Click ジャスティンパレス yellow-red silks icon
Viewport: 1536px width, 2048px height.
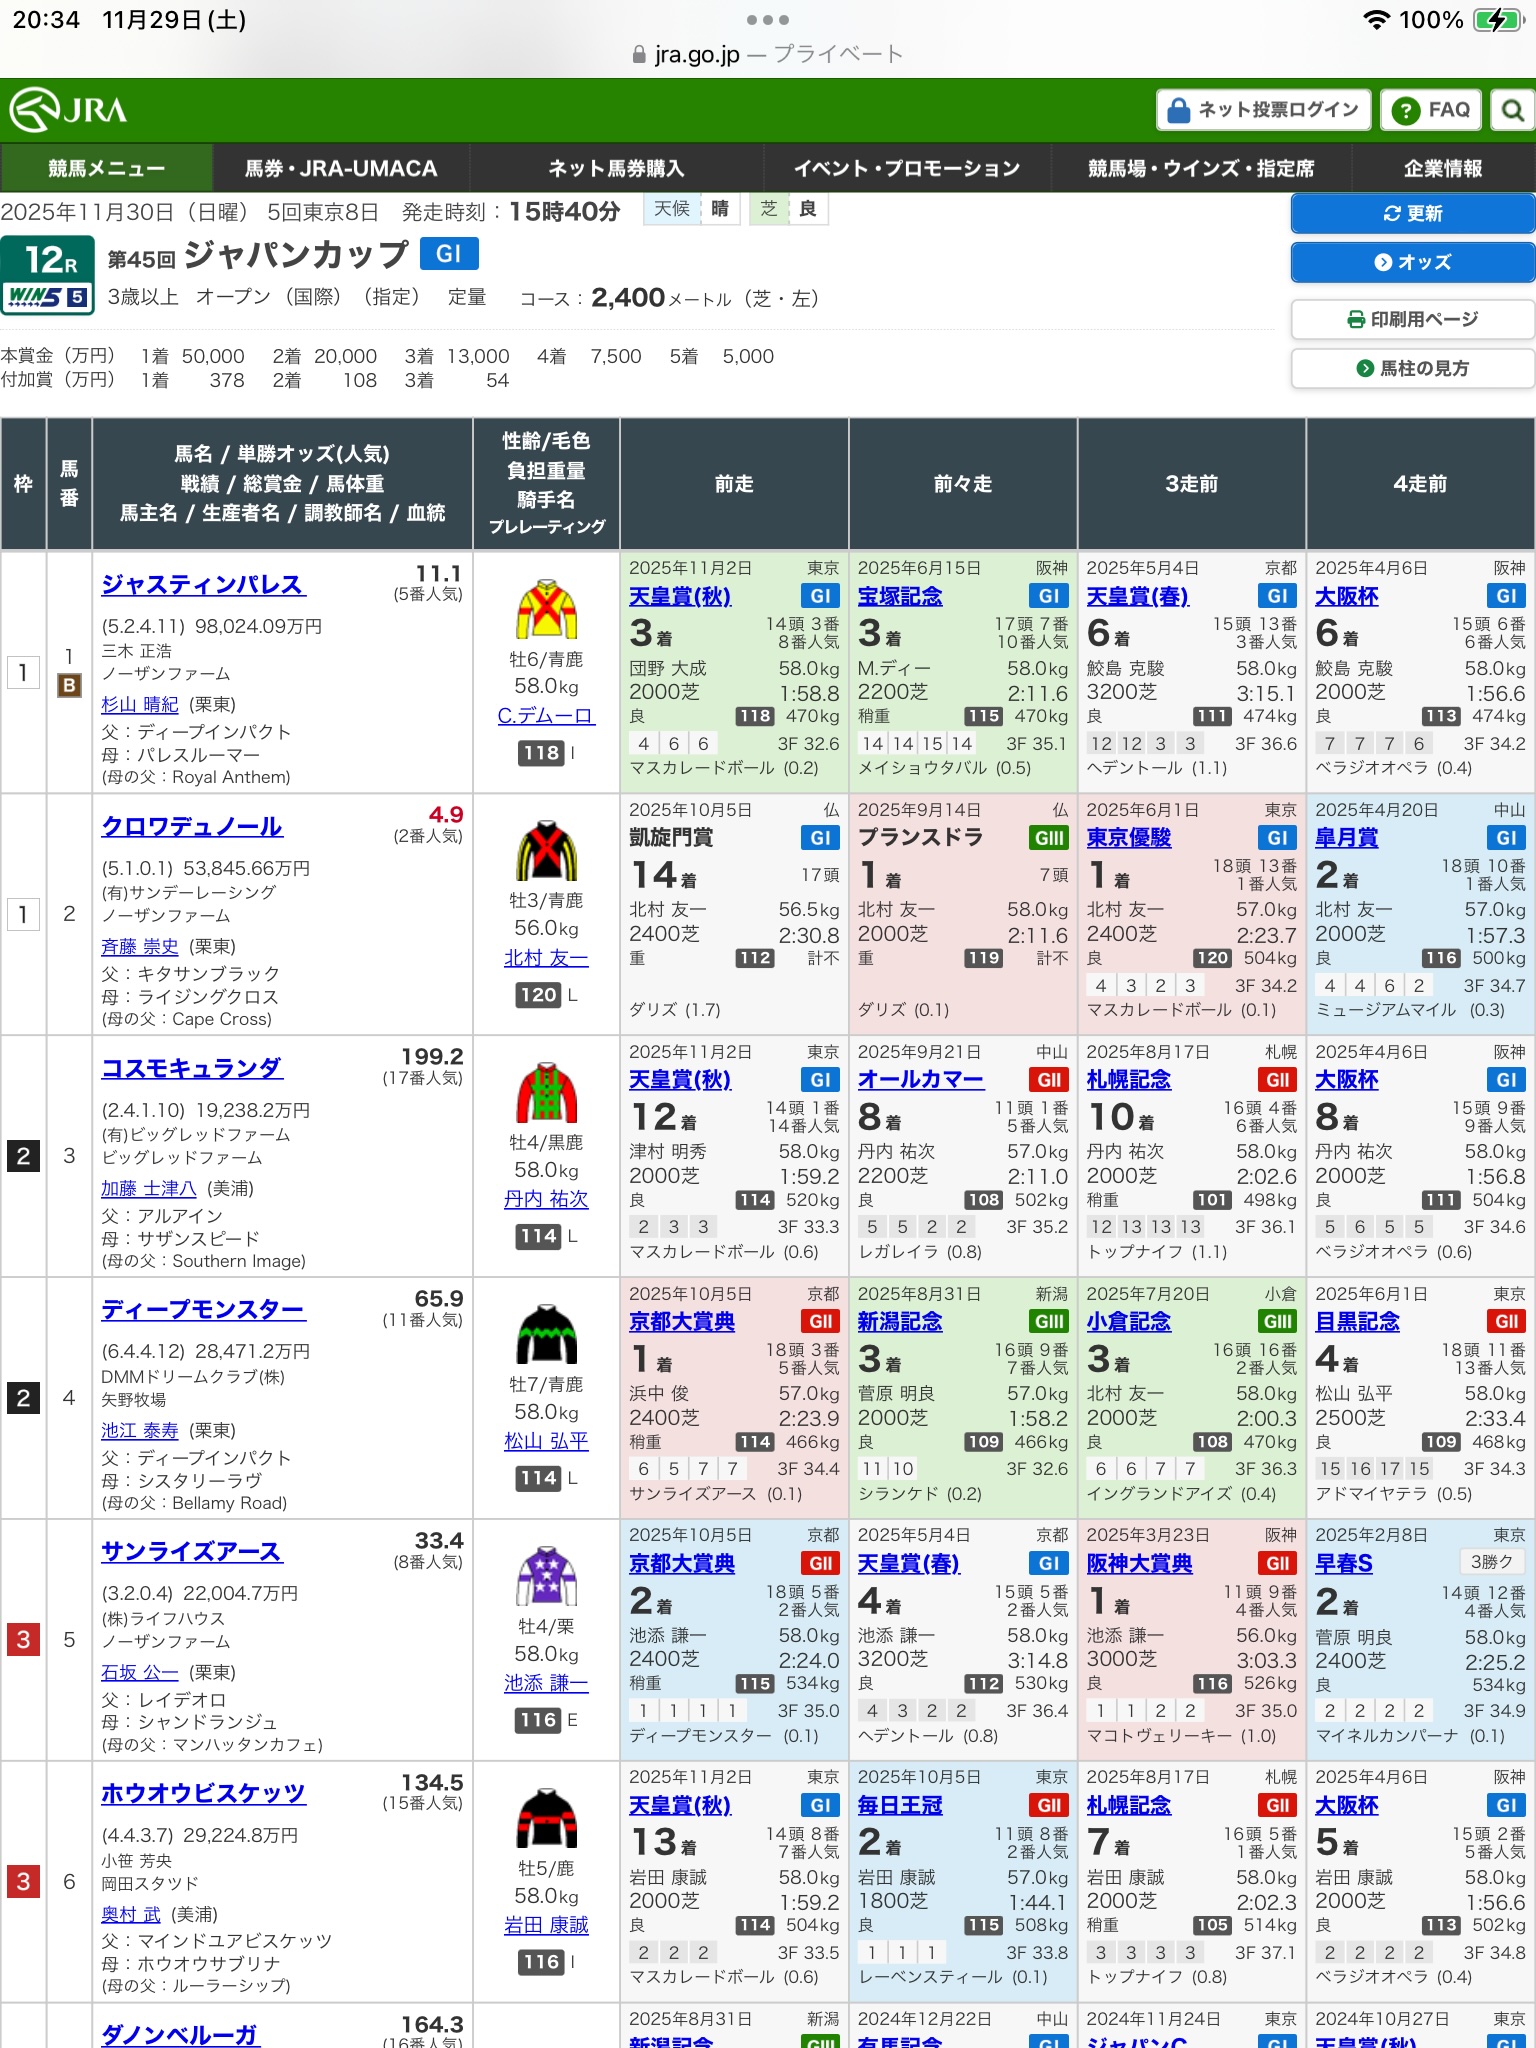546,609
